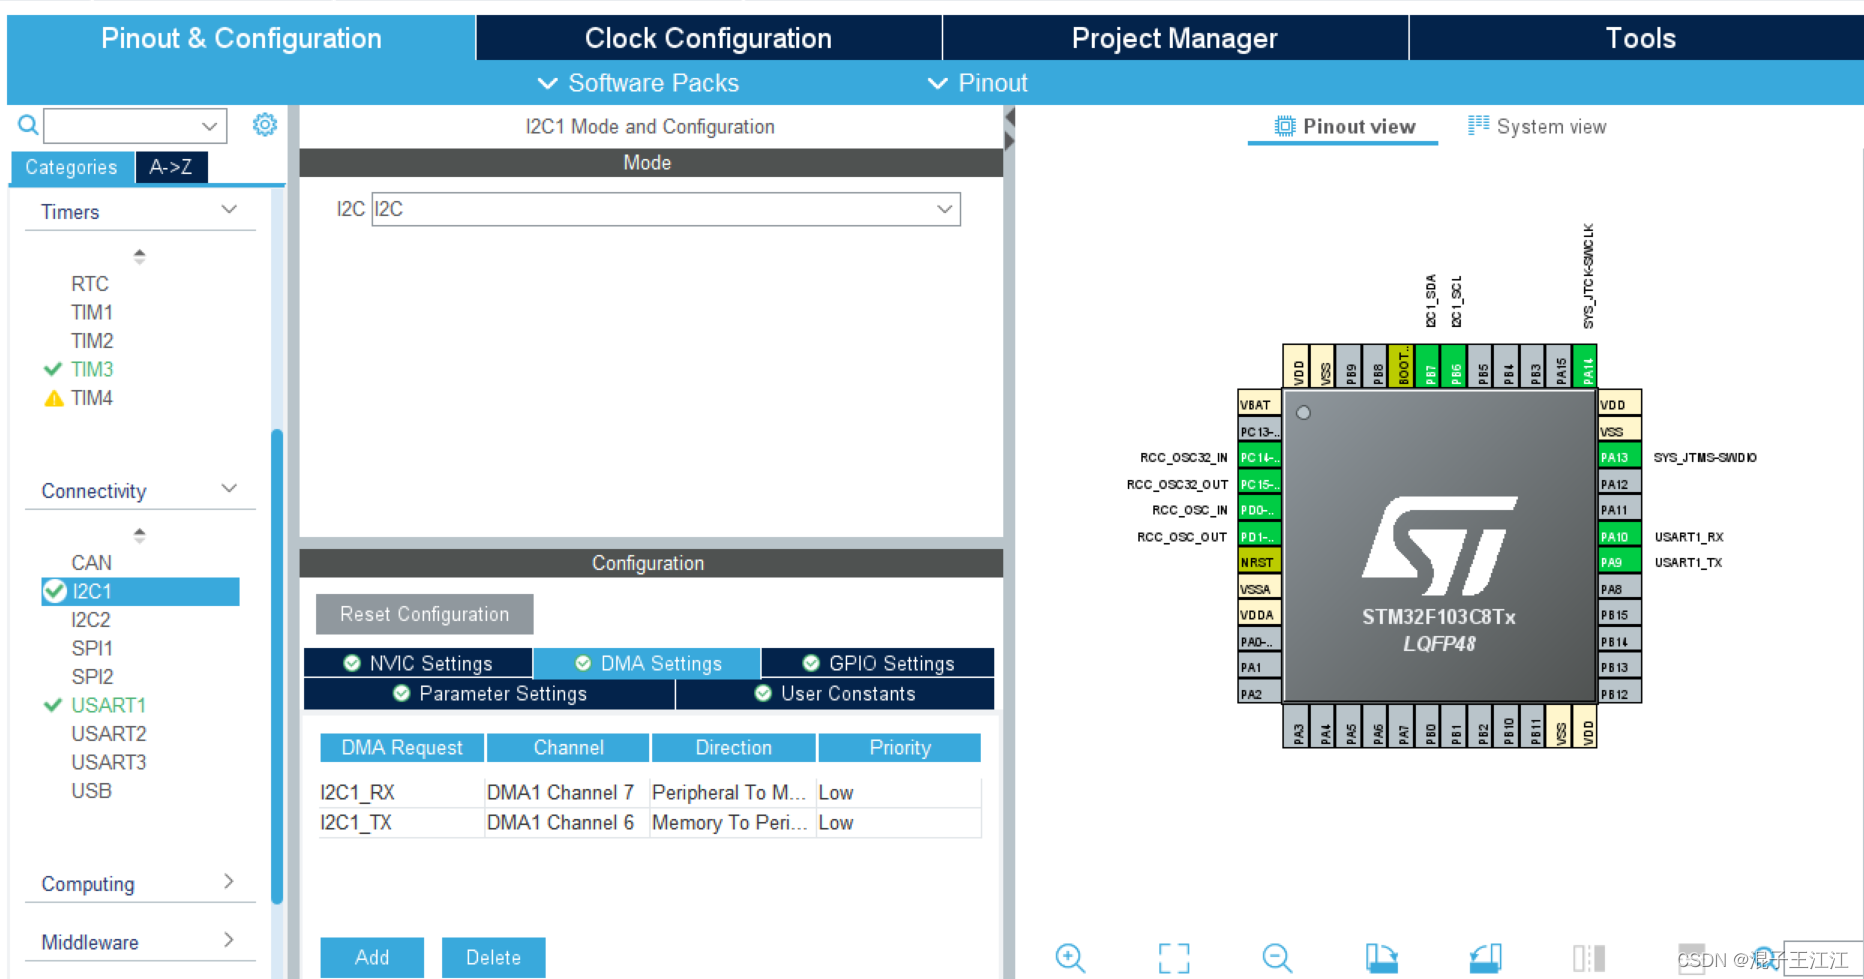Viewport: 1864px width, 979px height.
Task: Zoom in on the chip pinout
Action: tap(1070, 958)
